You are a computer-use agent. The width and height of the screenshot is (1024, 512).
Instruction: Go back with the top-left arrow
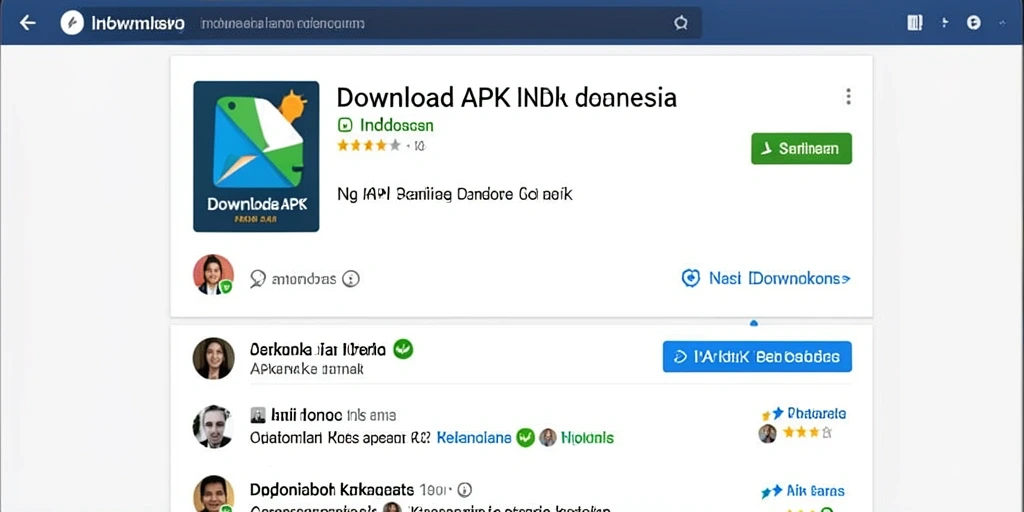(x=27, y=23)
